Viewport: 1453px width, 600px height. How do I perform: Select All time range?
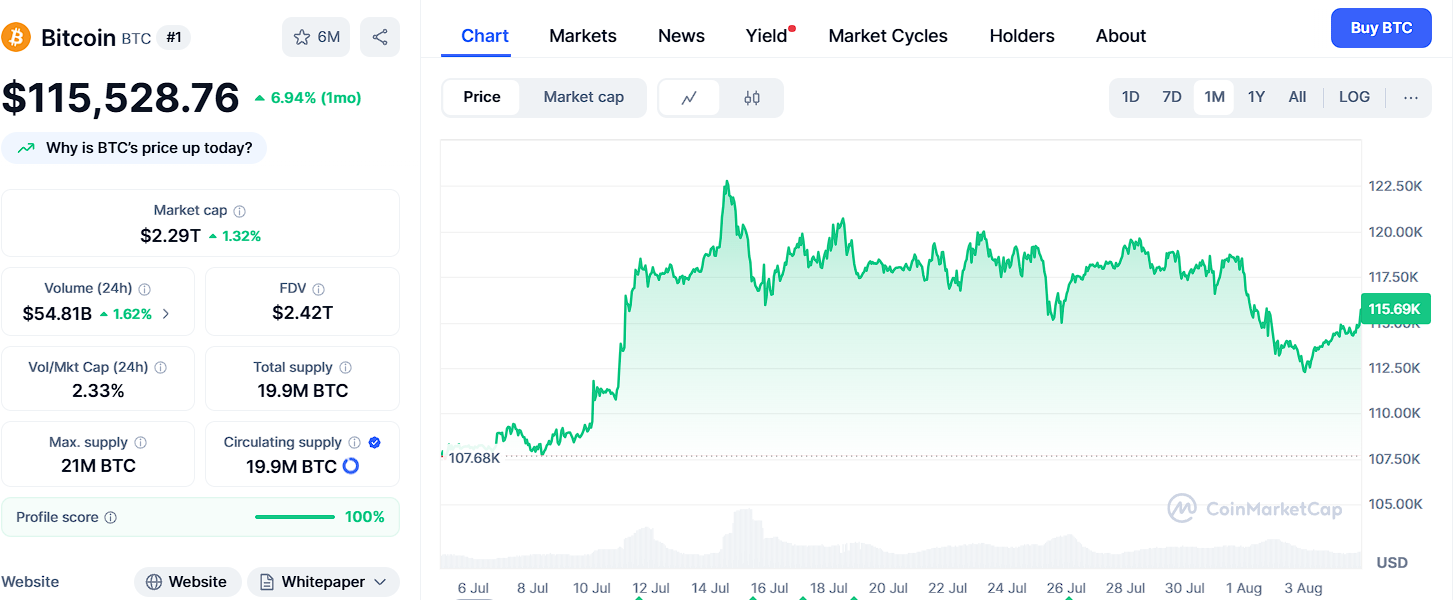tap(1297, 97)
